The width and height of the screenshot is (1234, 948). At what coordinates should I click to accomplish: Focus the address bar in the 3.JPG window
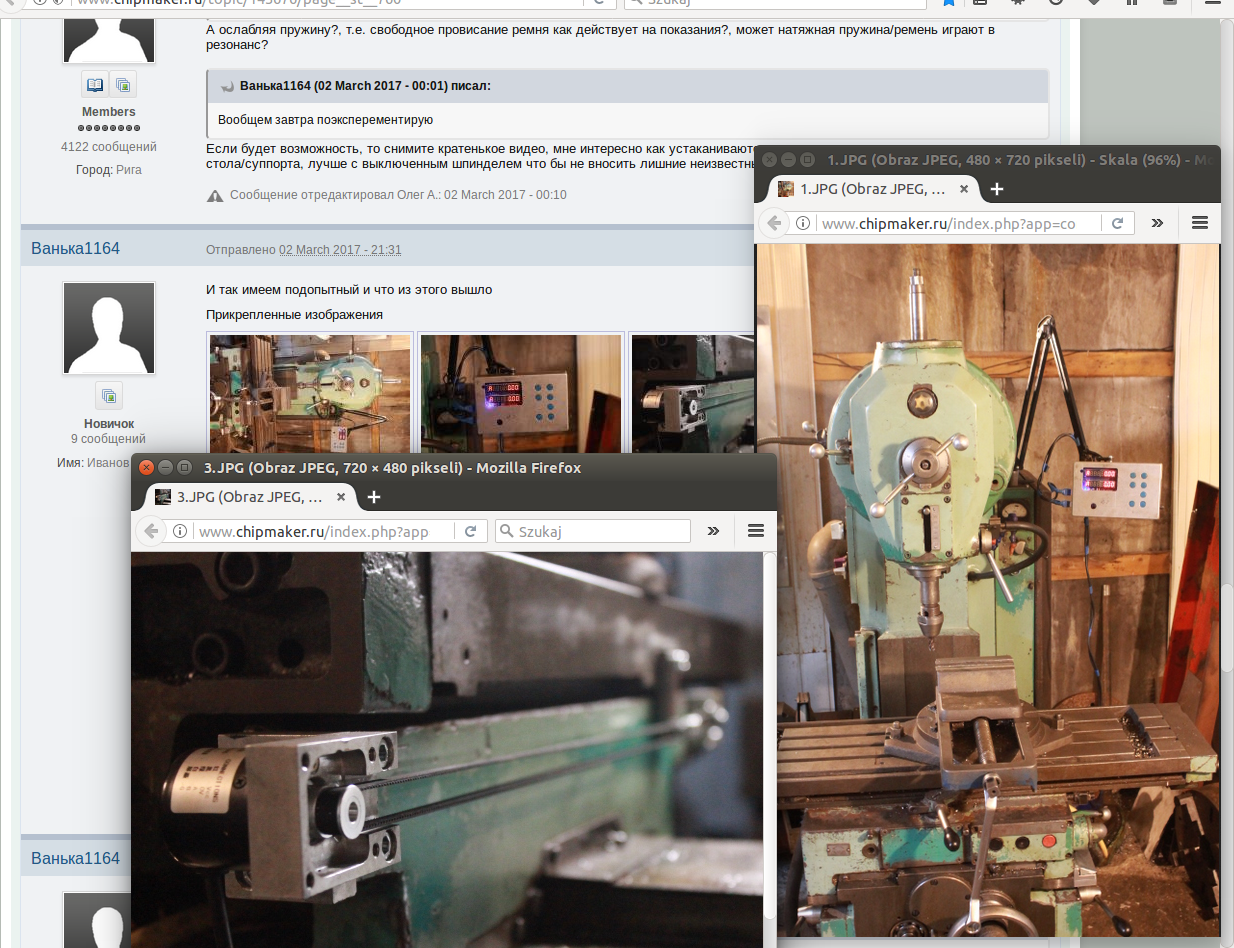[323, 531]
